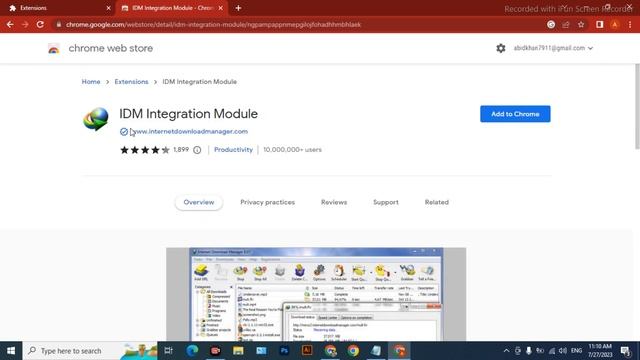The image size is (640, 360).
Task: Click the Add to Chrome button
Action: [515, 114]
